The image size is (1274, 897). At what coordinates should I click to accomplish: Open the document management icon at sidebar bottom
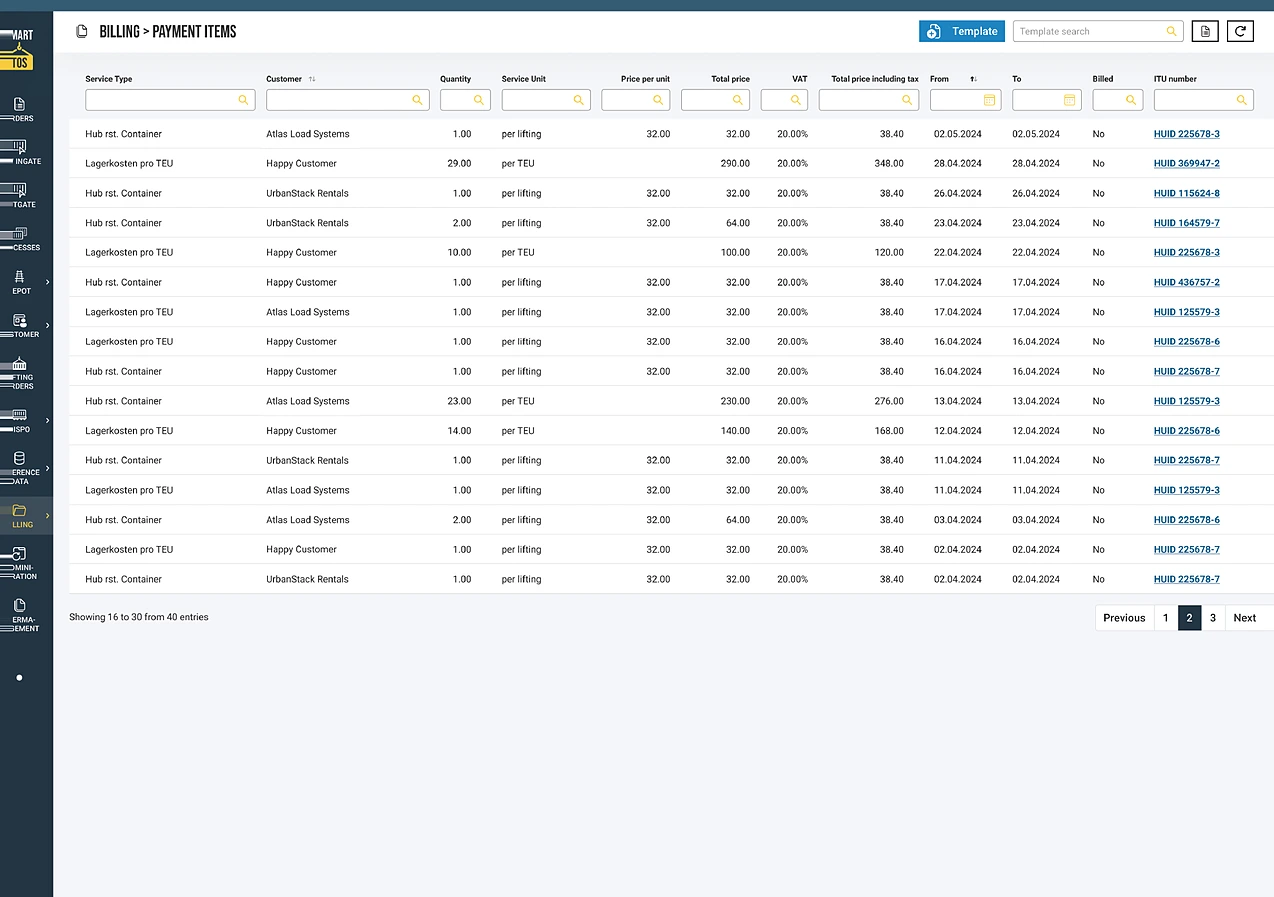tap(20, 605)
